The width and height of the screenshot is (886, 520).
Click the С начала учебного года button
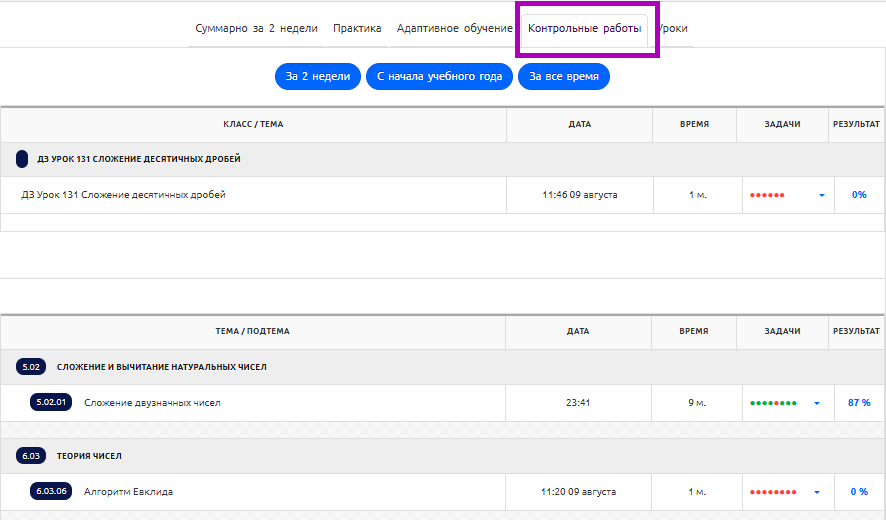tap(439, 76)
